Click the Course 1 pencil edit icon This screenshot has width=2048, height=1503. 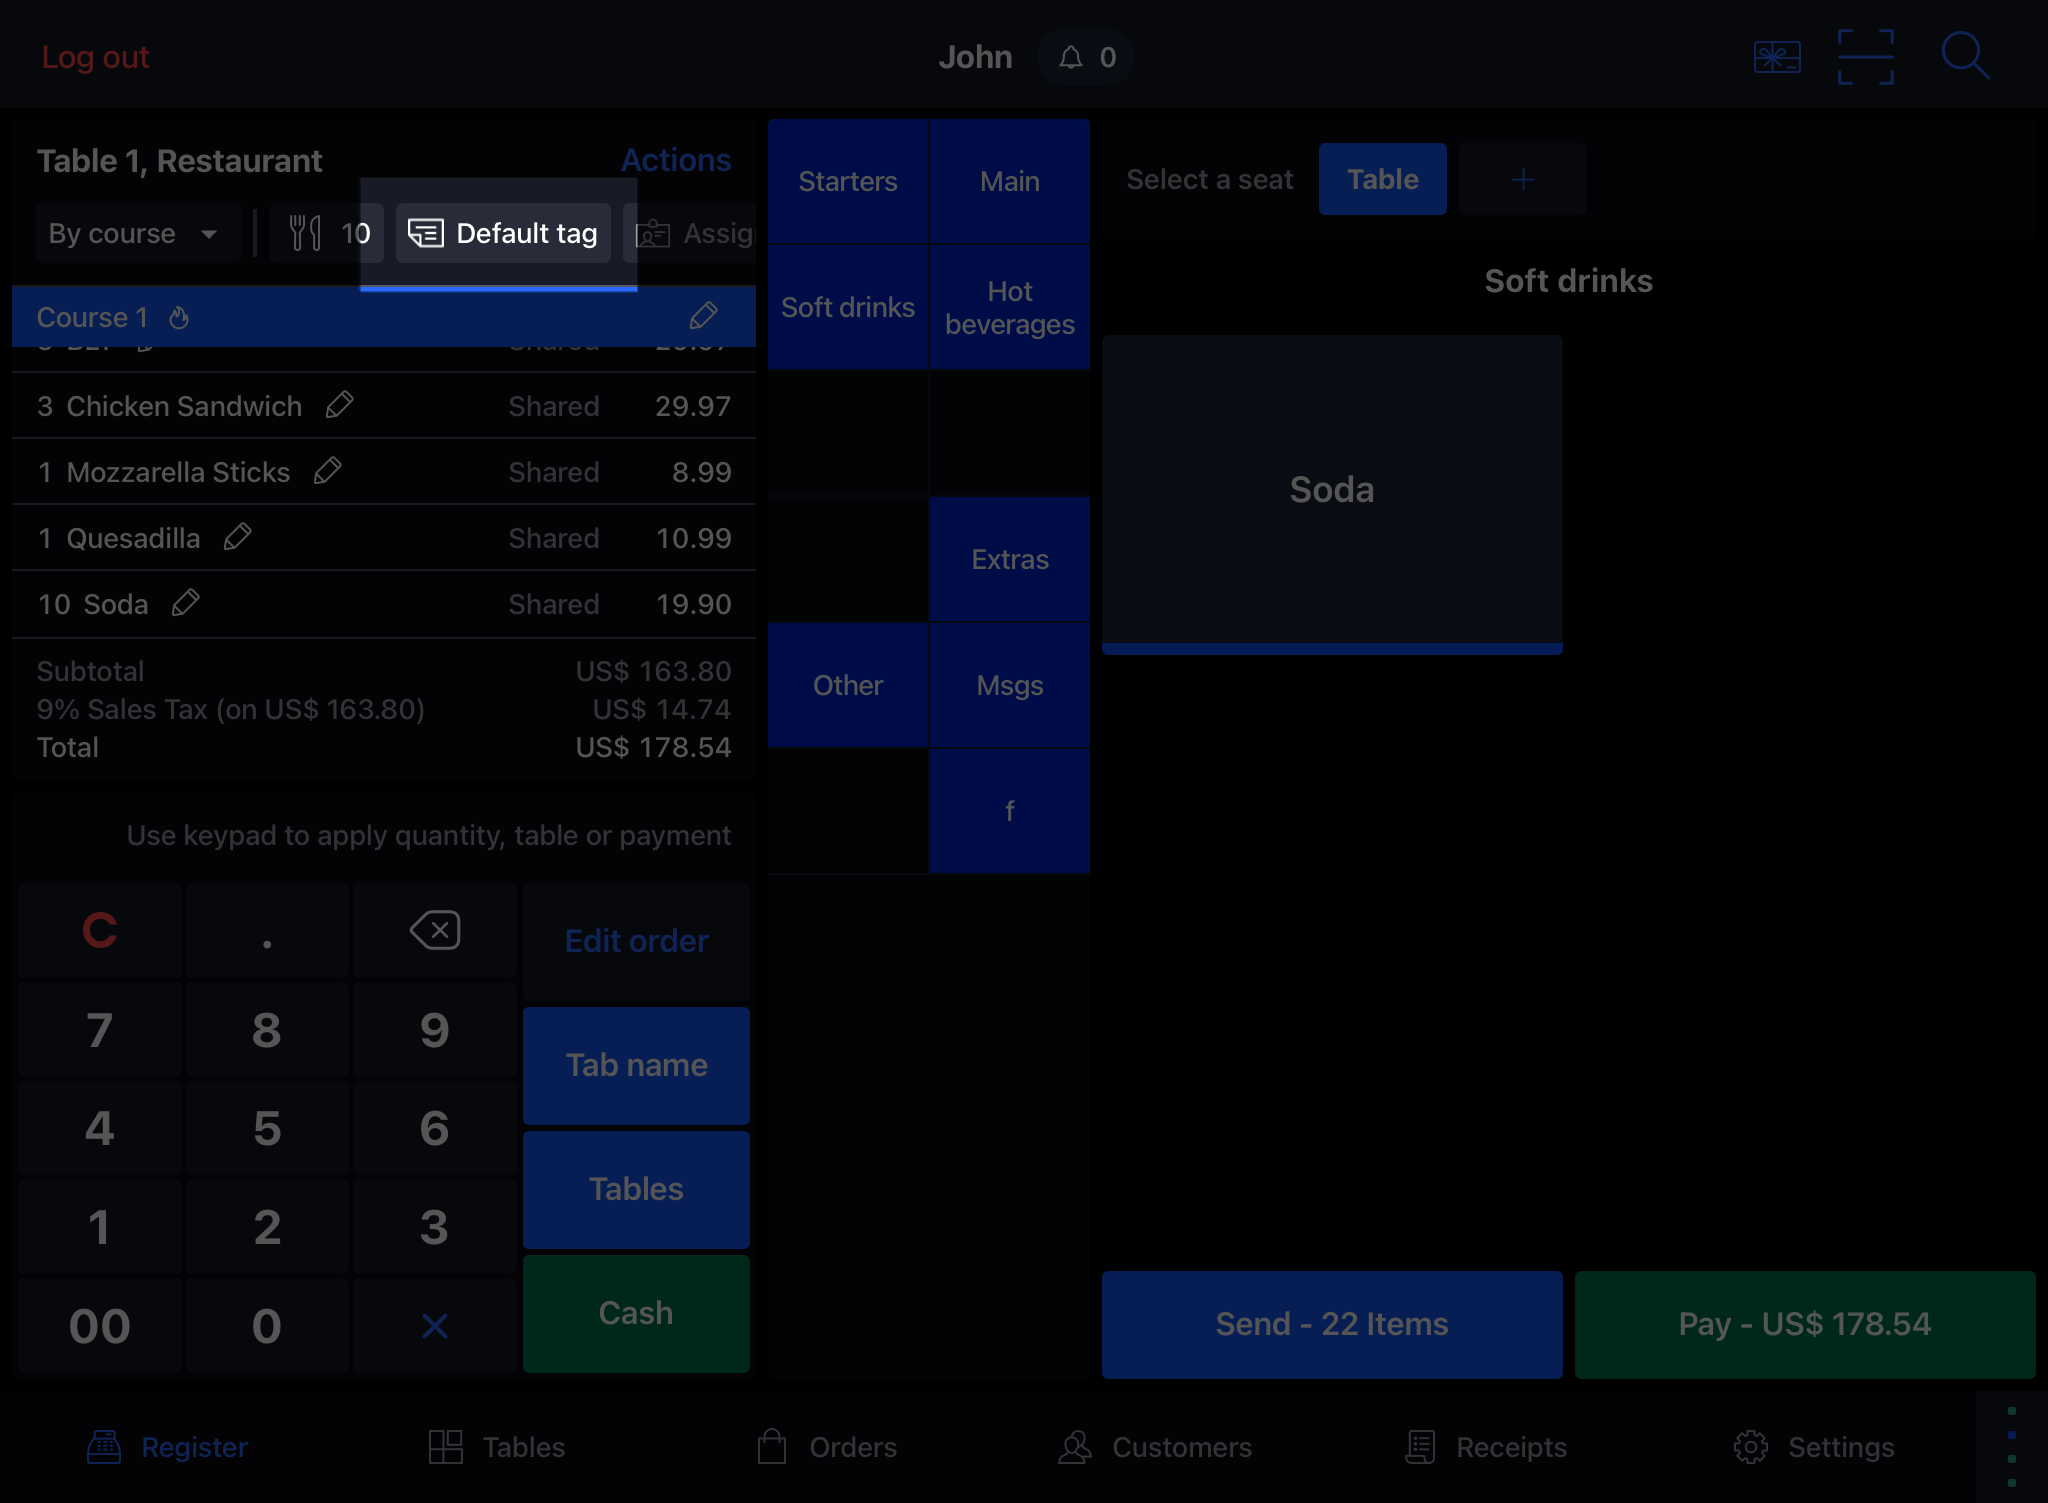click(x=703, y=317)
